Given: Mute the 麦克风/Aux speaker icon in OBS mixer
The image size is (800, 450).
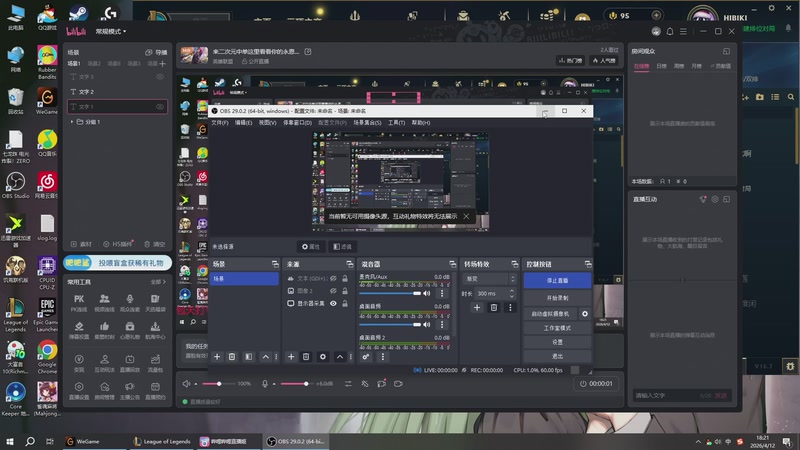Looking at the screenshot, I should (427, 293).
